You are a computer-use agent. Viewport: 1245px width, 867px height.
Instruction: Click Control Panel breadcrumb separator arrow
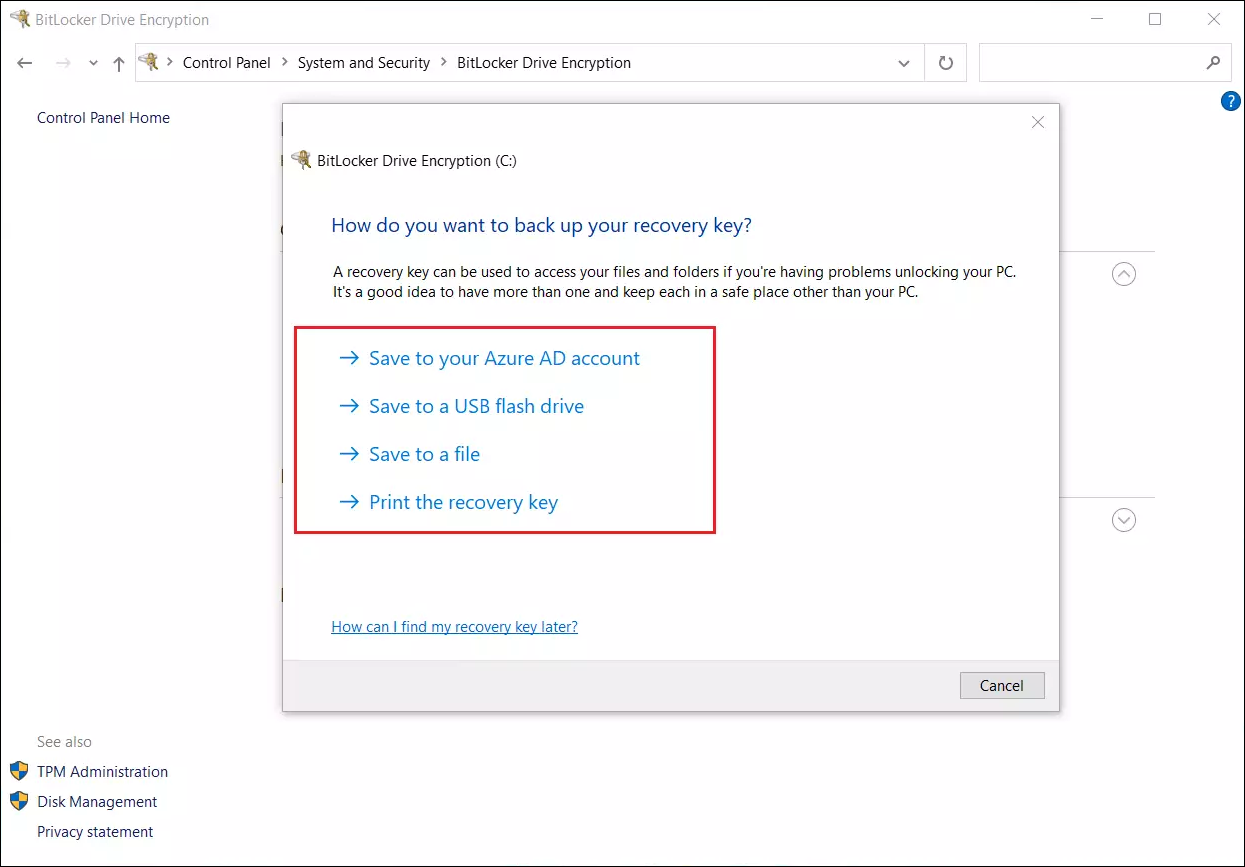284,63
